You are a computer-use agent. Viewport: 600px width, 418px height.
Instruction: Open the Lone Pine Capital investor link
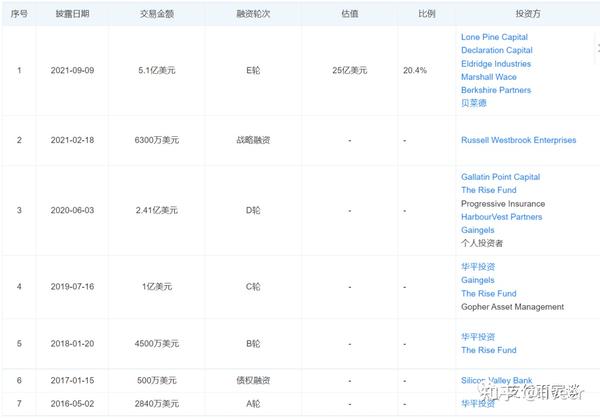click(494, 37)
